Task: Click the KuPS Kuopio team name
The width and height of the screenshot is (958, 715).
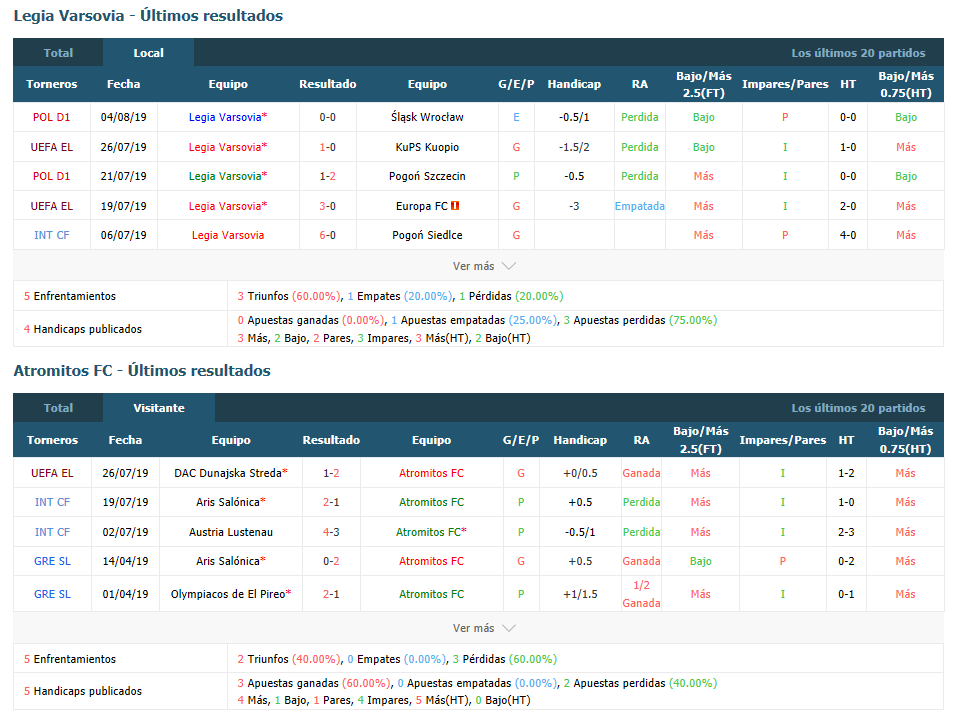Action: (427, 147)
